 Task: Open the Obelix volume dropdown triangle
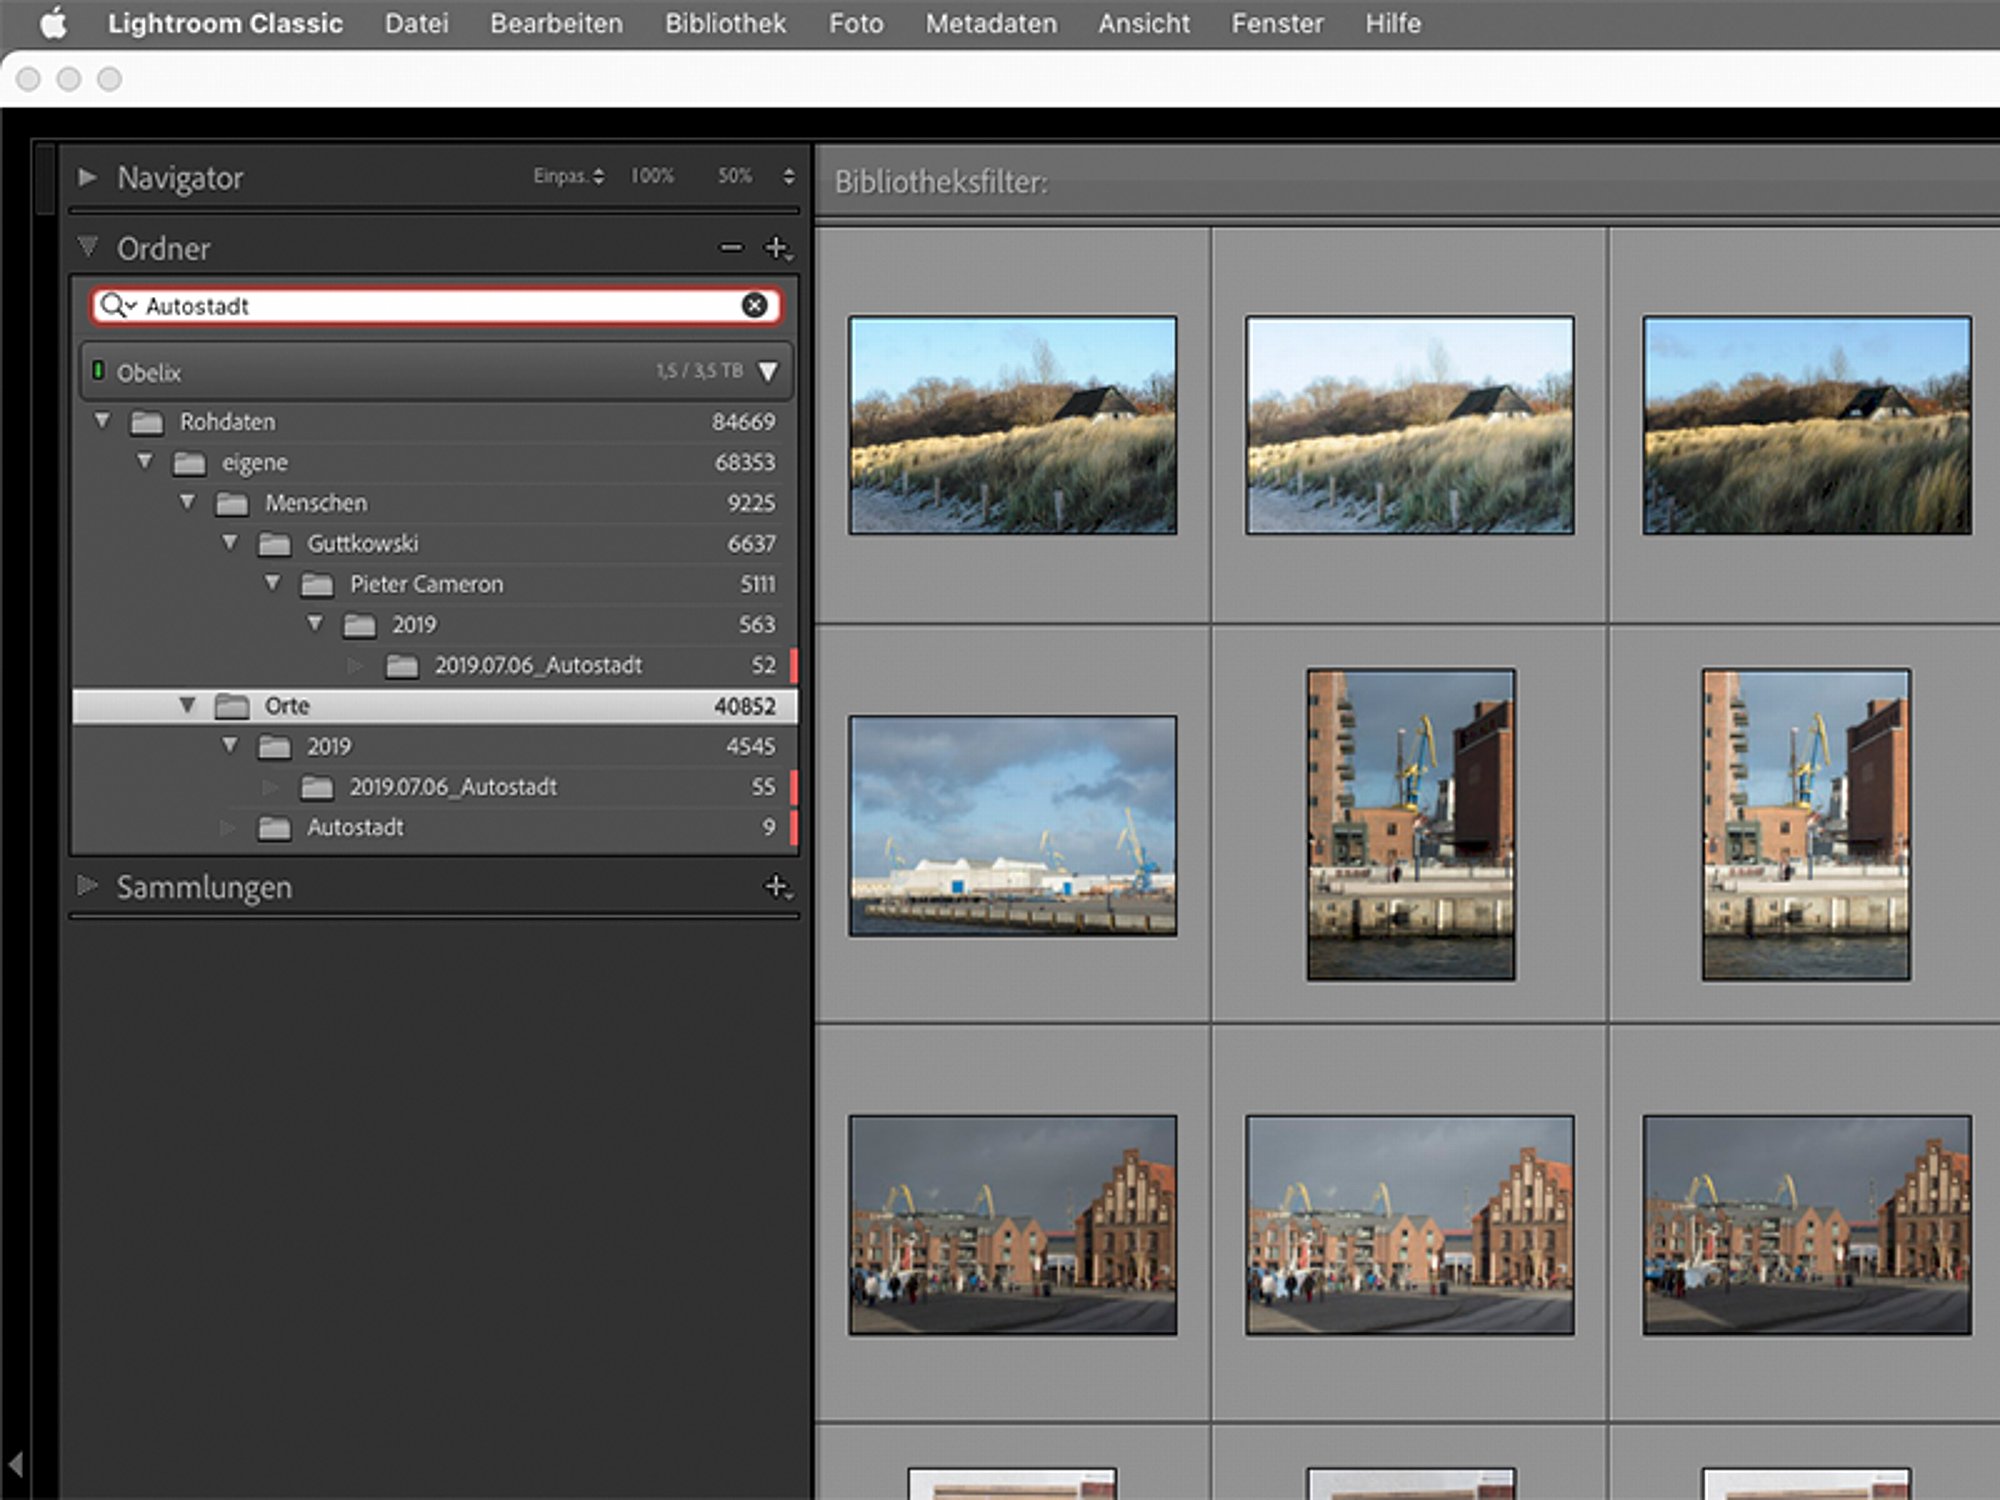768,372
